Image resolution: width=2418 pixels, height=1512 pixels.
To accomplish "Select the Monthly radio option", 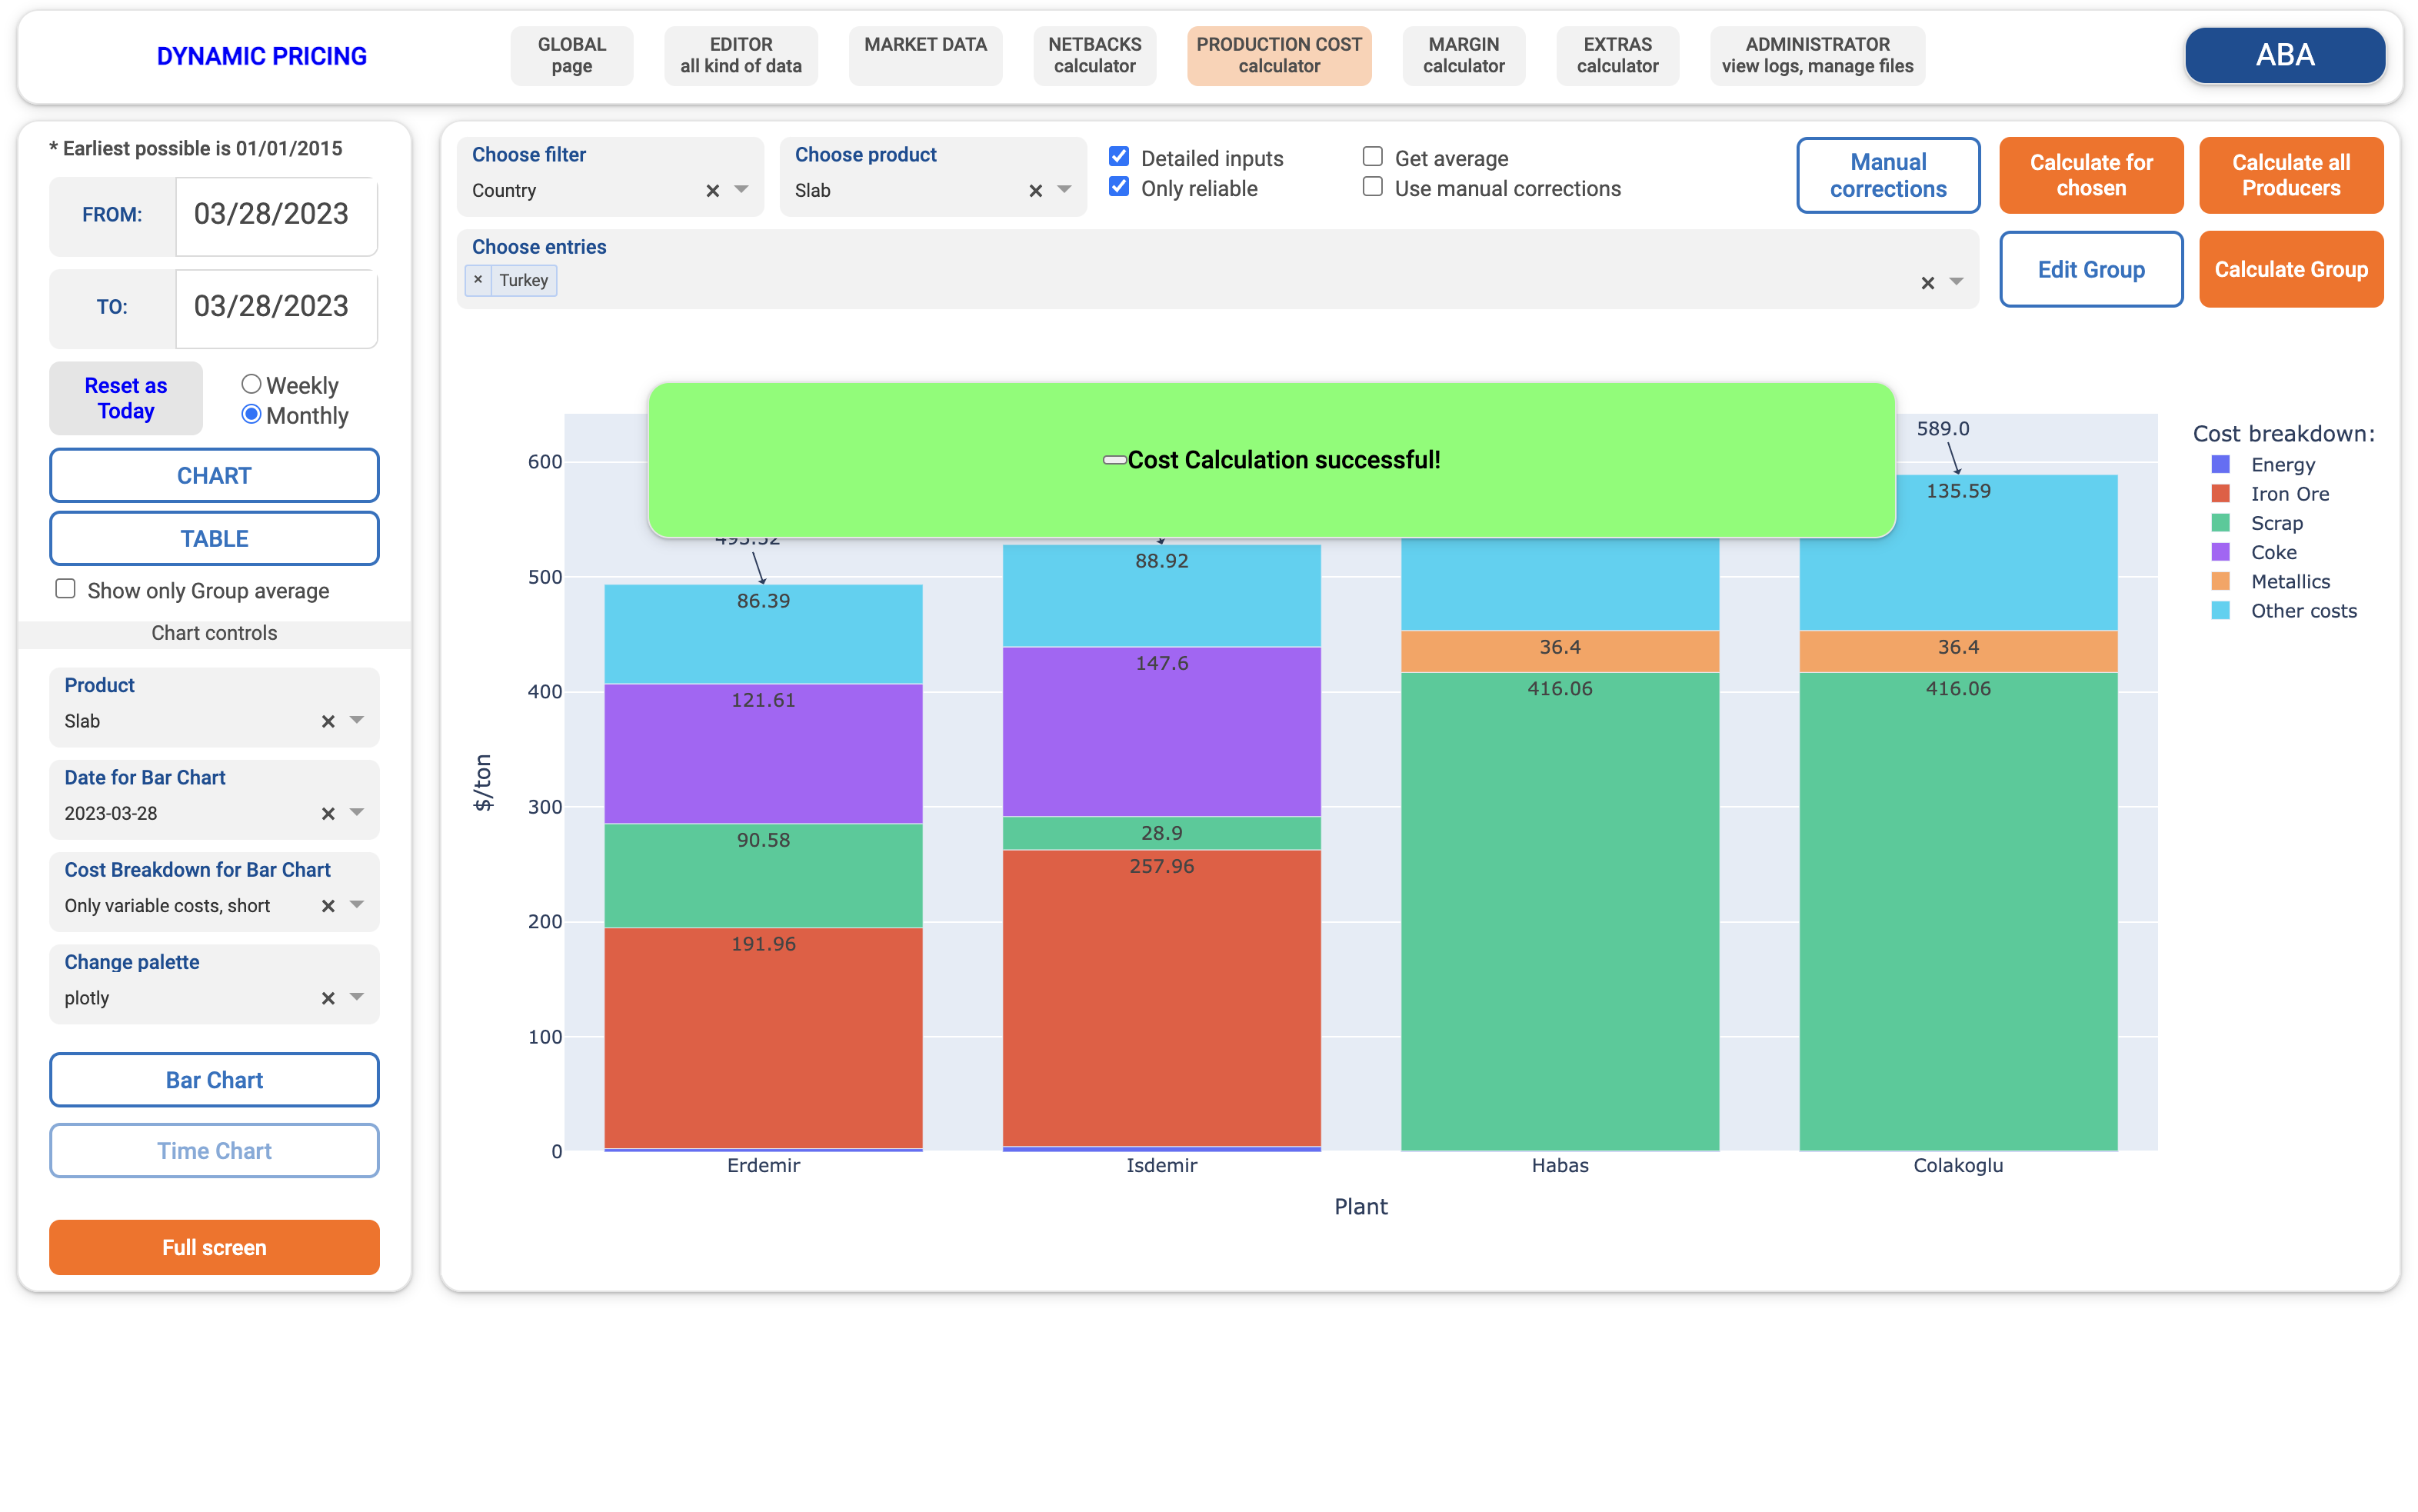I will click(x=251, y=414).
